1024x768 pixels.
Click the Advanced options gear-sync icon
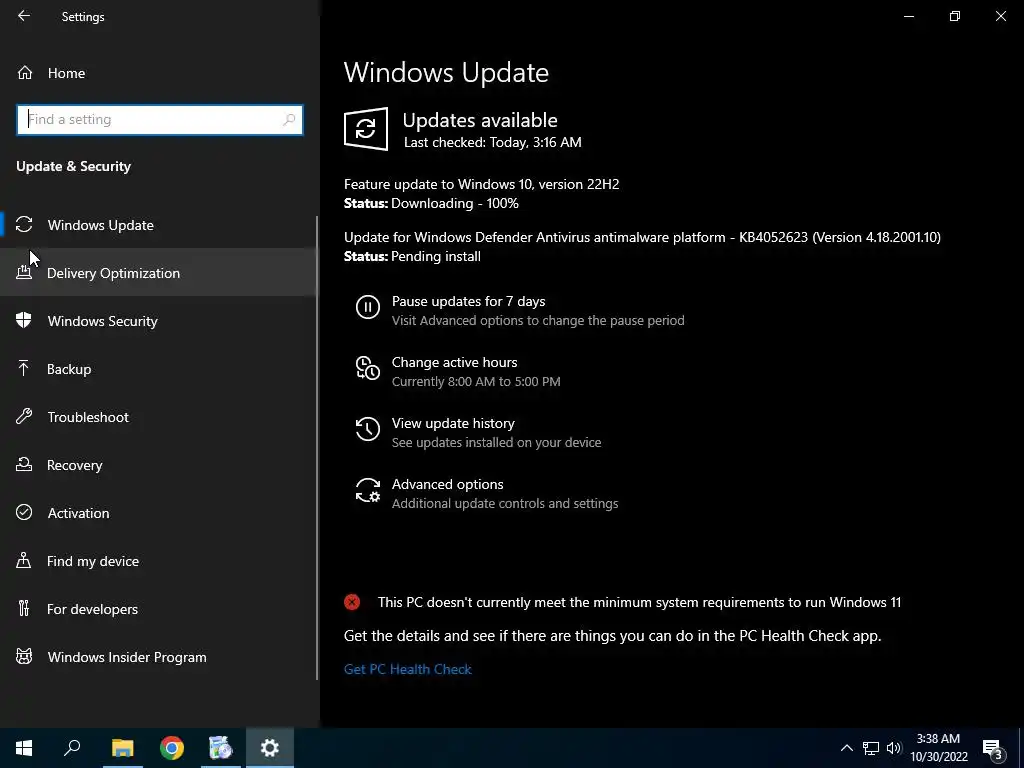[368, 490]
